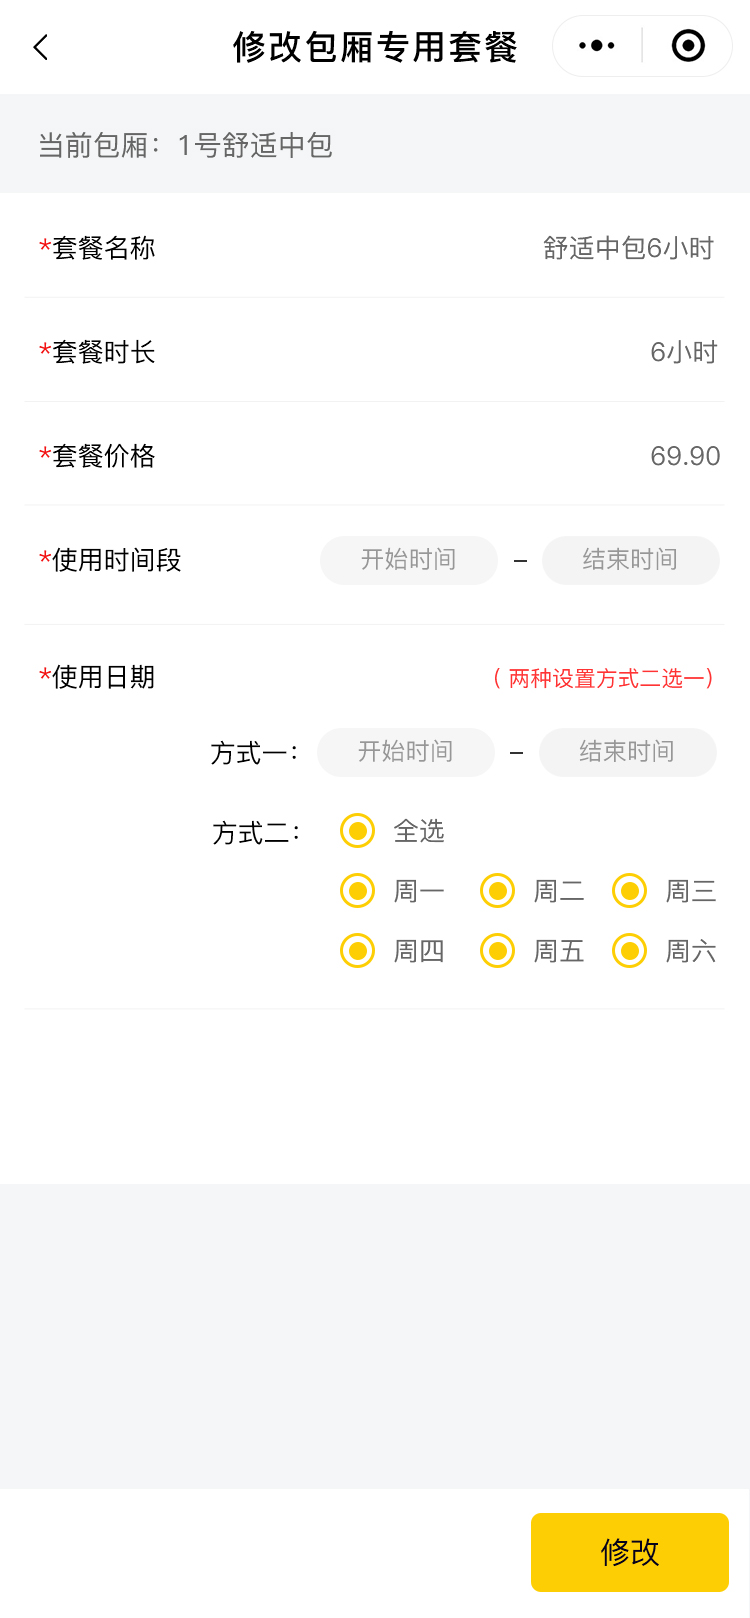Open 方式一 end date picker
750x1618 pixels.
pos(627,752)
